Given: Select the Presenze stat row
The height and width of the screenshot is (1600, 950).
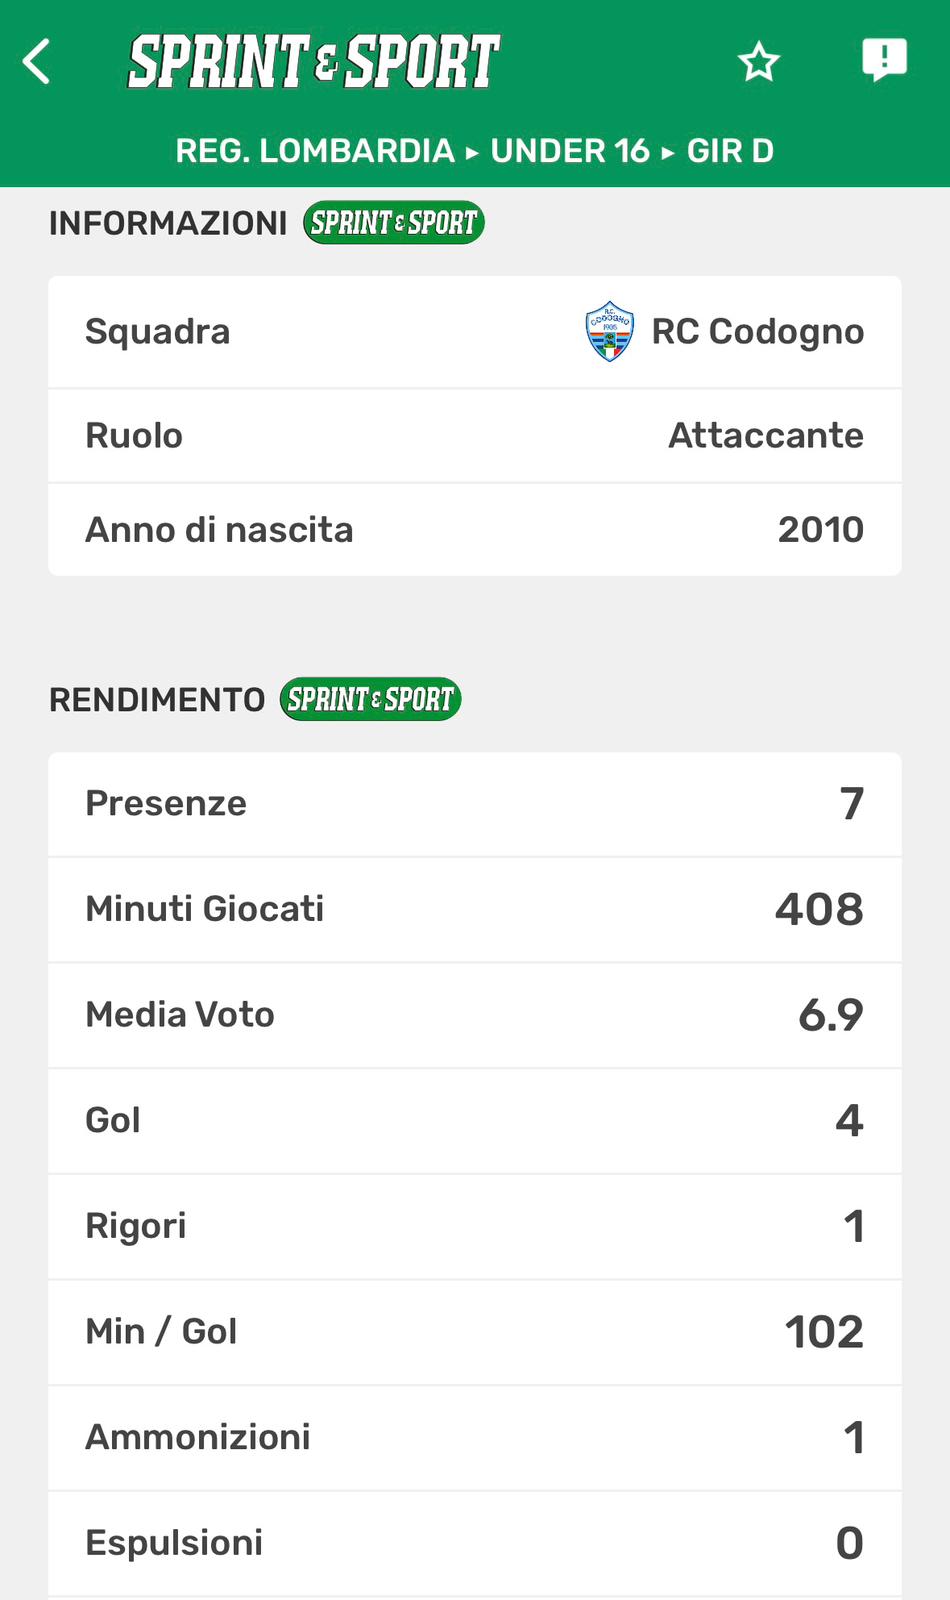Looking at the screenshot, I should pos(475,804).
